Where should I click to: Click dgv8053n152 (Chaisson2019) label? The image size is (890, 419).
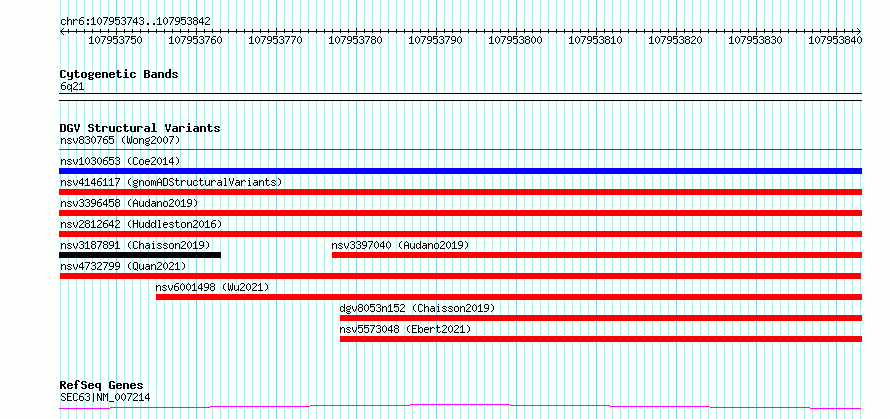coord(417,308)
